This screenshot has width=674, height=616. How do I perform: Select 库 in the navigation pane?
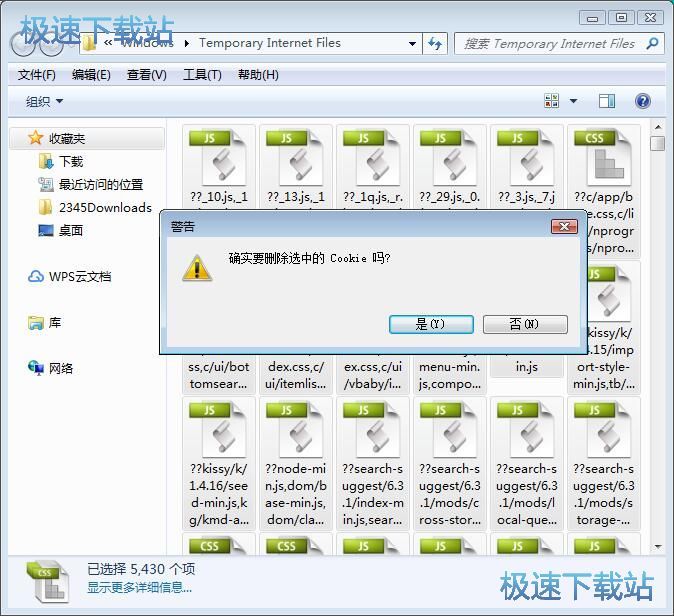55,322
